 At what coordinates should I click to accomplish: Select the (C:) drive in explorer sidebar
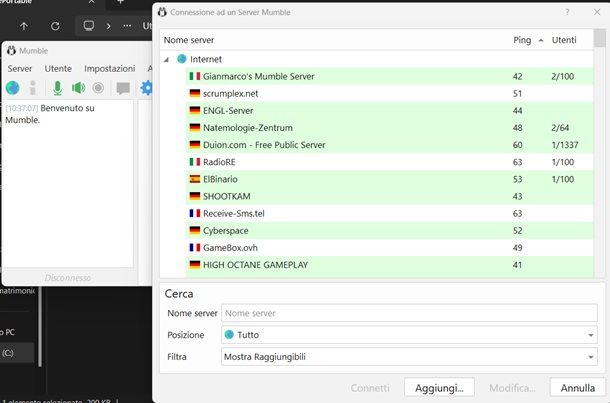click(17, 353)
